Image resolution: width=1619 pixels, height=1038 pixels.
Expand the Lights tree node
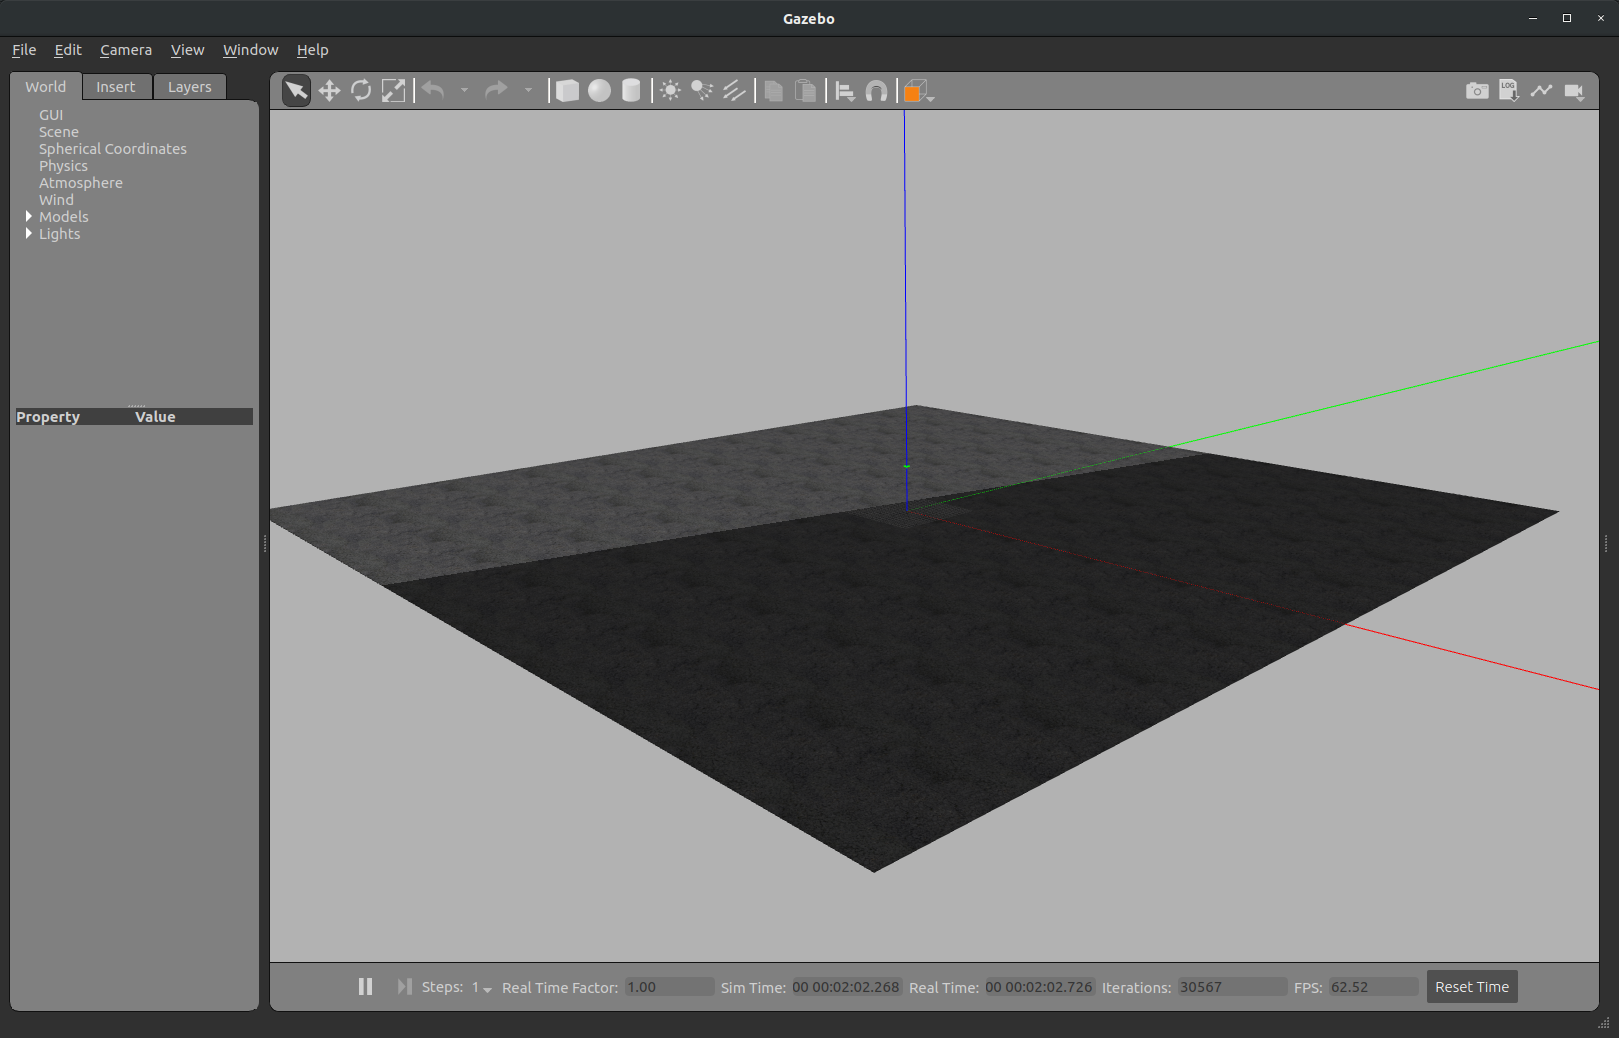[x=29, y=233]
